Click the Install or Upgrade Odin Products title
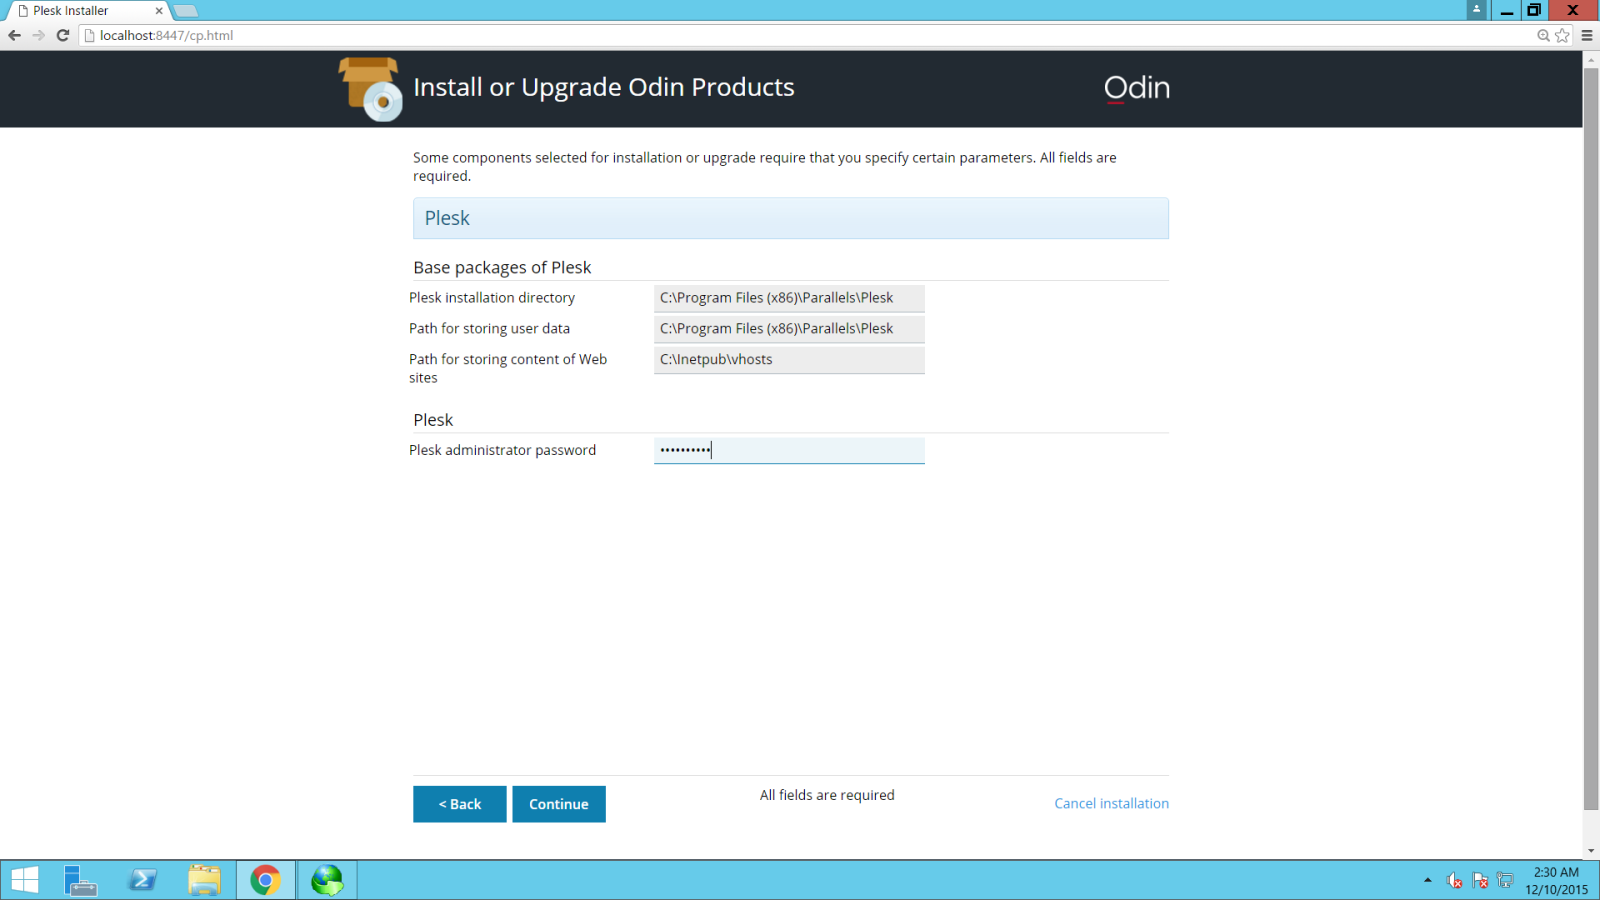The image size is (1600, 900). 604,87
